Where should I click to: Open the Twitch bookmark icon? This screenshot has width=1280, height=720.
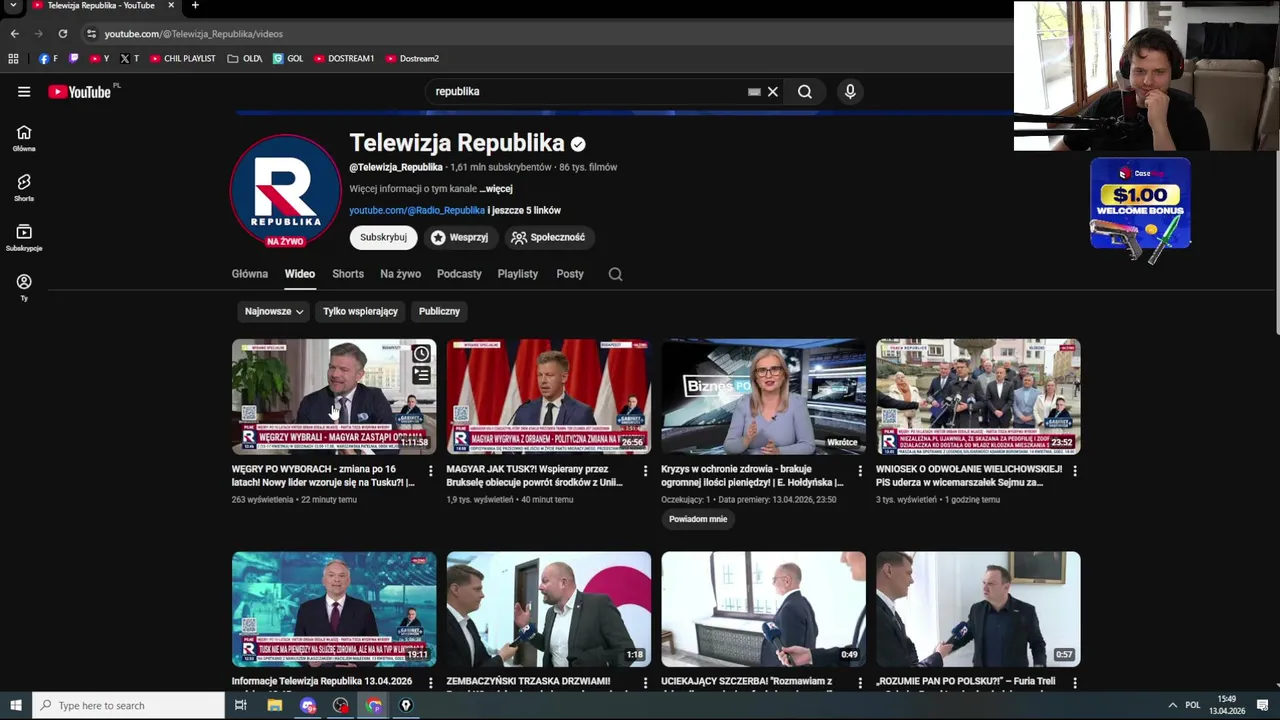pyautogui.click(x=73, y=59)
